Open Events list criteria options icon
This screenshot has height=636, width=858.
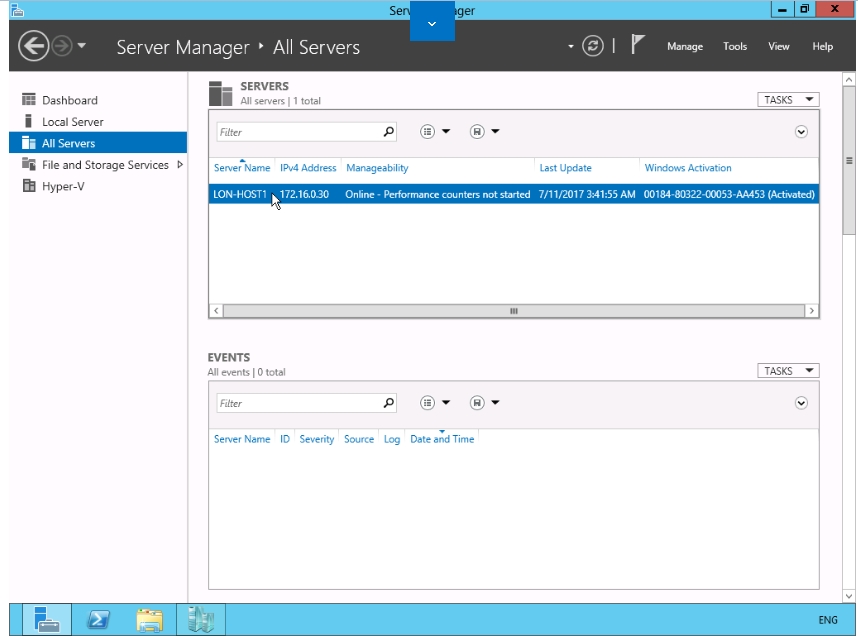pyautogui.click(x=427, y=403)
